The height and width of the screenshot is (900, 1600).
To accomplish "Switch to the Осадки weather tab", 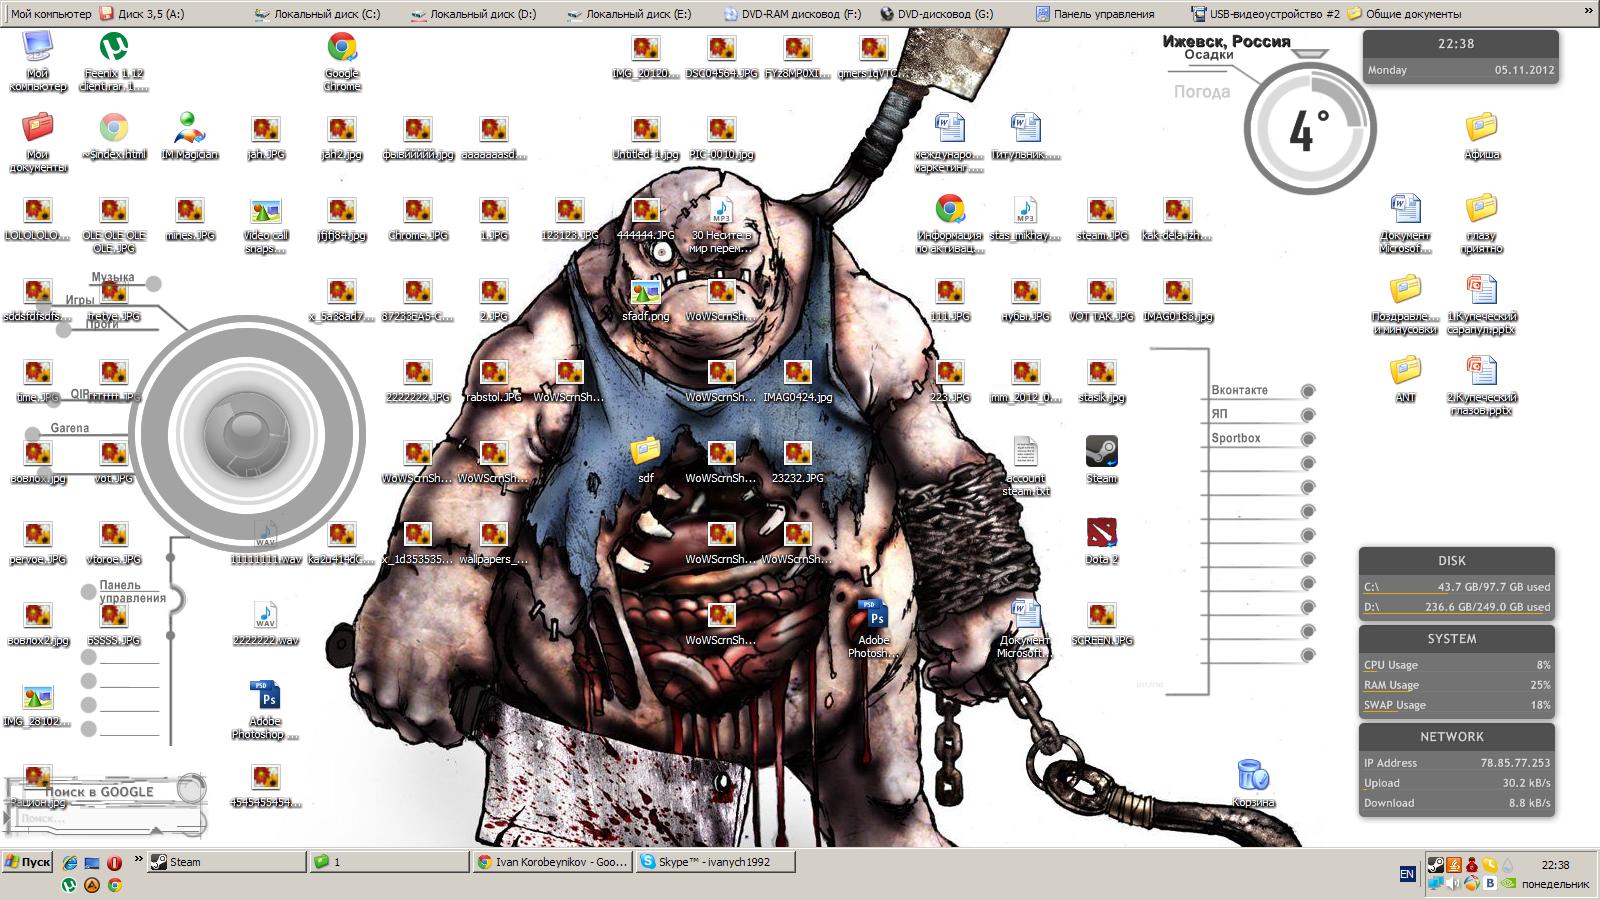I will [x=1208, y=55].
